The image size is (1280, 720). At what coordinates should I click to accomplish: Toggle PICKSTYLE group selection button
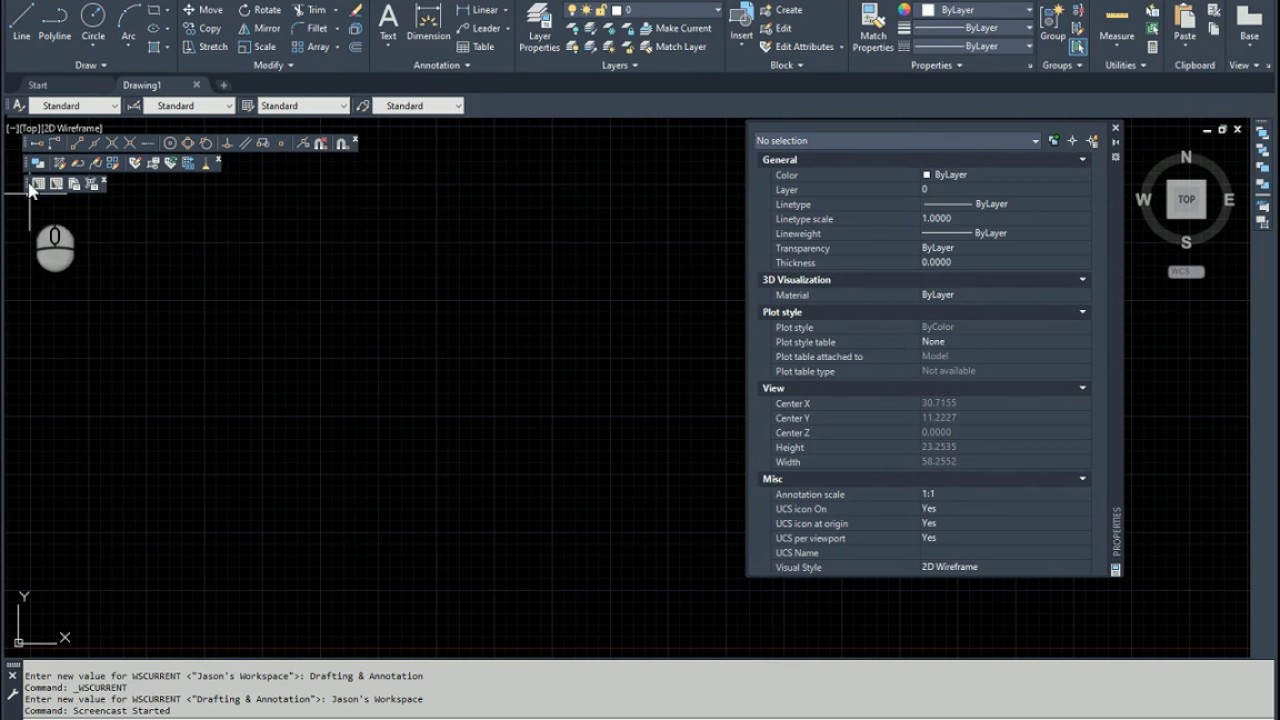pyautogui.click(x=1077, y=46)
